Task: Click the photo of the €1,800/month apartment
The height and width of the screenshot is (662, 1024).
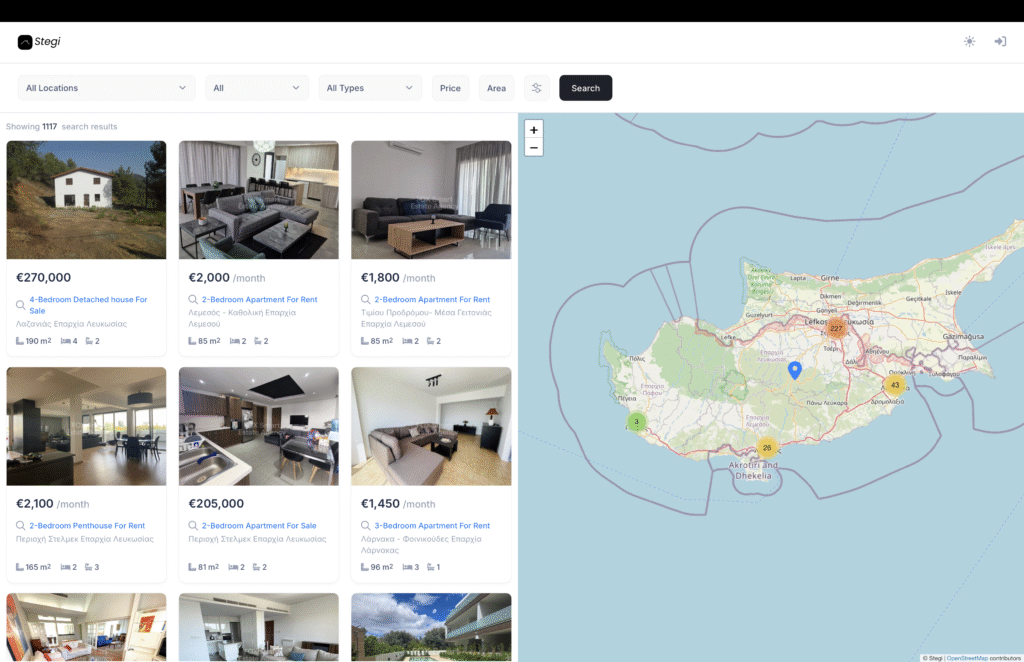Action: pos(431,200)
